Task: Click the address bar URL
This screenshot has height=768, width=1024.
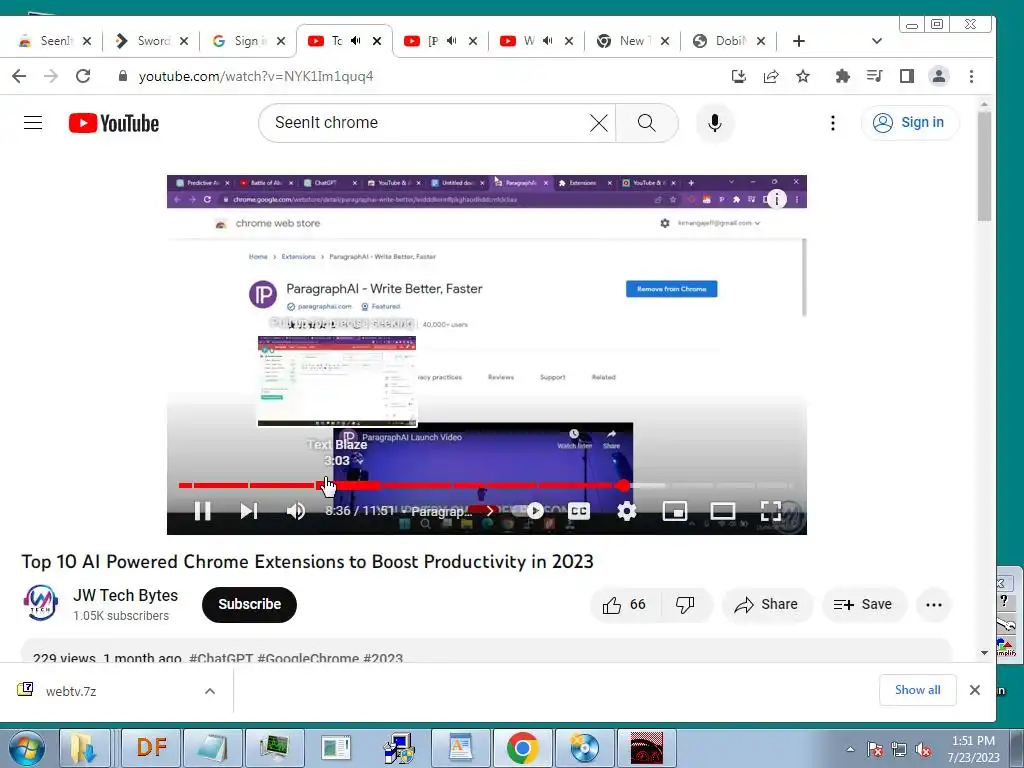Action: click(x=256, y=76)
